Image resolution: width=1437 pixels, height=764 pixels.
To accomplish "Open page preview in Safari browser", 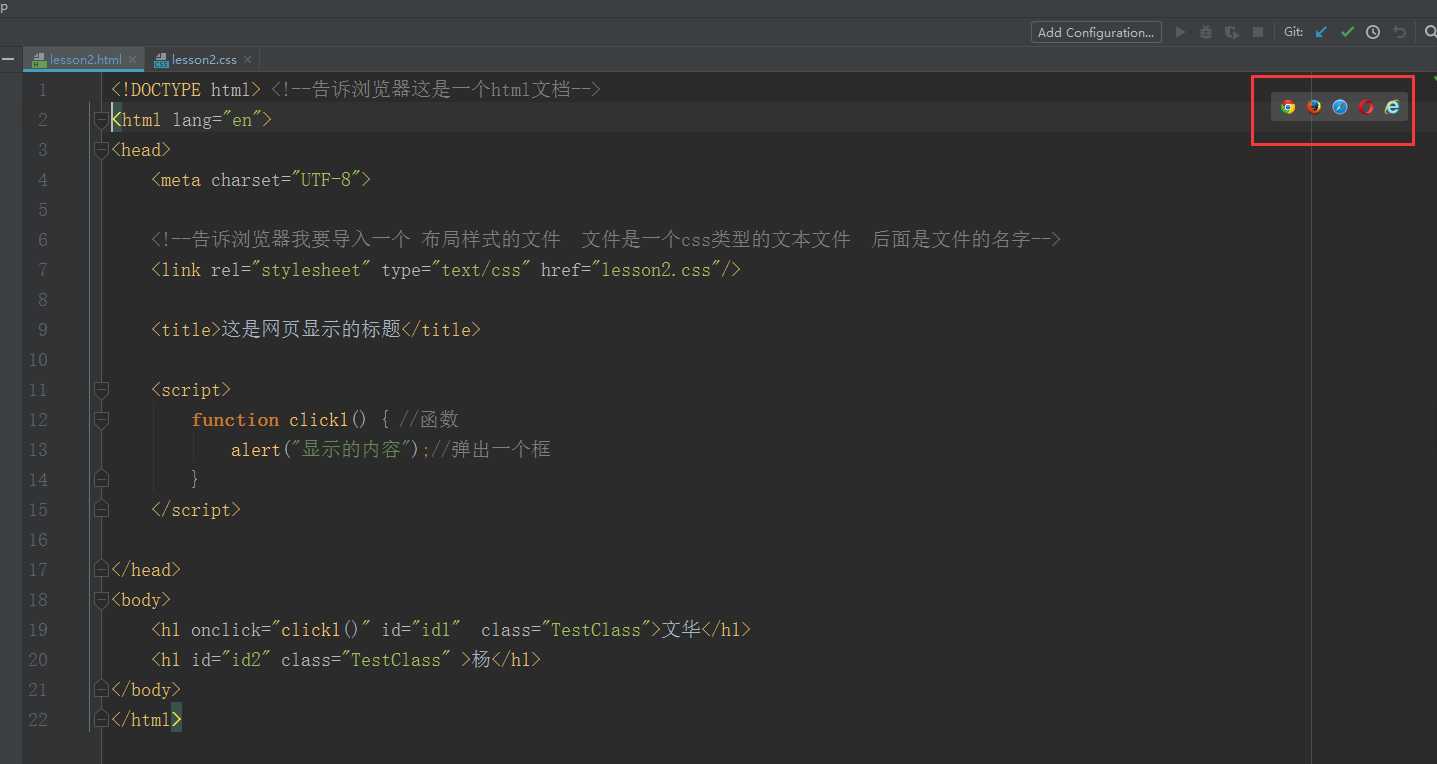I will point(1340,107).
